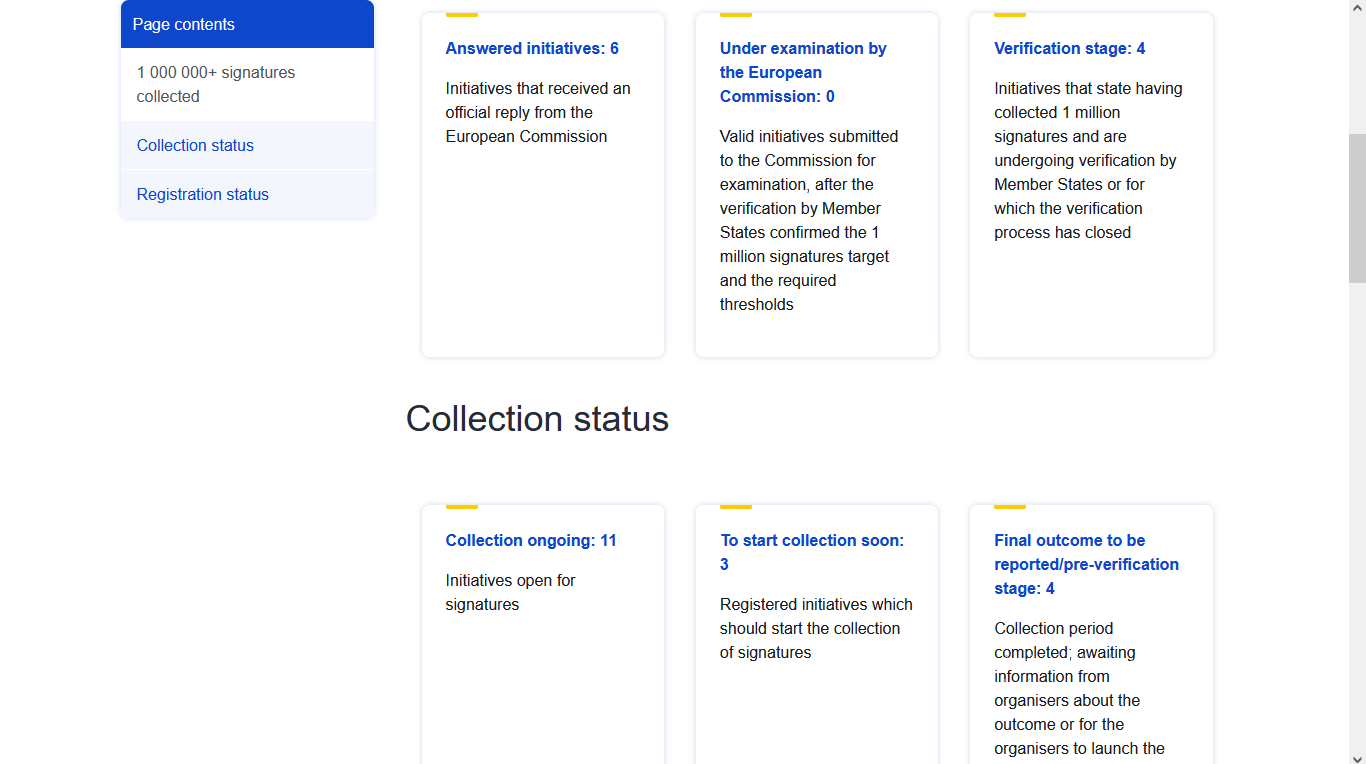Open the 'Answered initiatives: 6' link

coord(532,48)
